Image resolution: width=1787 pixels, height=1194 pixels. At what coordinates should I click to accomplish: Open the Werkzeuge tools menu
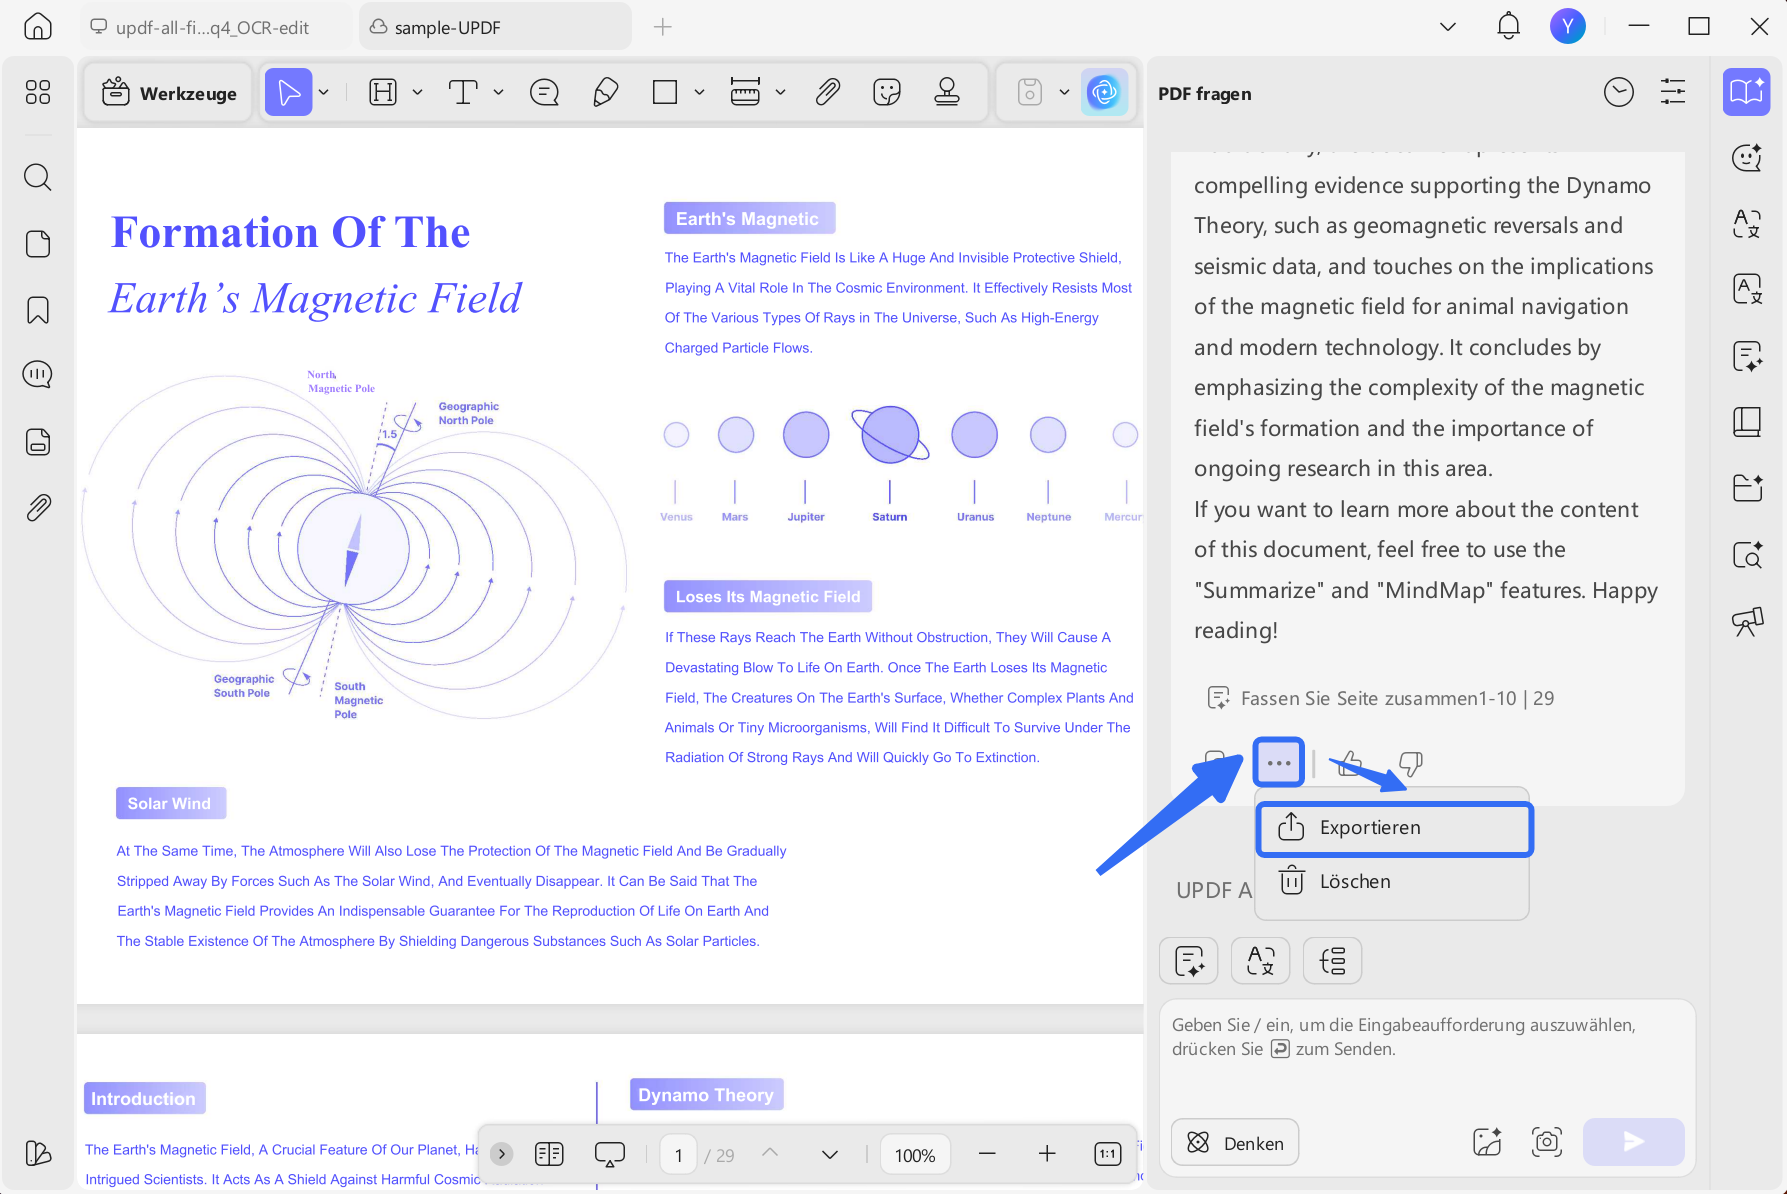(169, 93)
